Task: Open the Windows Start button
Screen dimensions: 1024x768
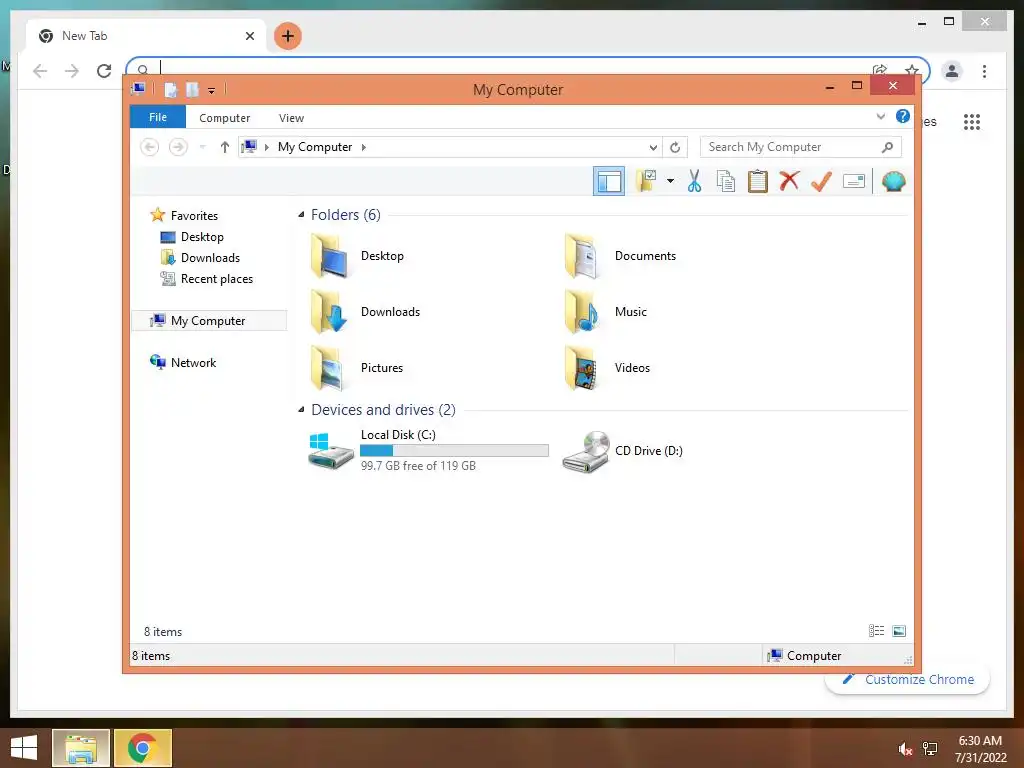Action: (x=24, y=748)
